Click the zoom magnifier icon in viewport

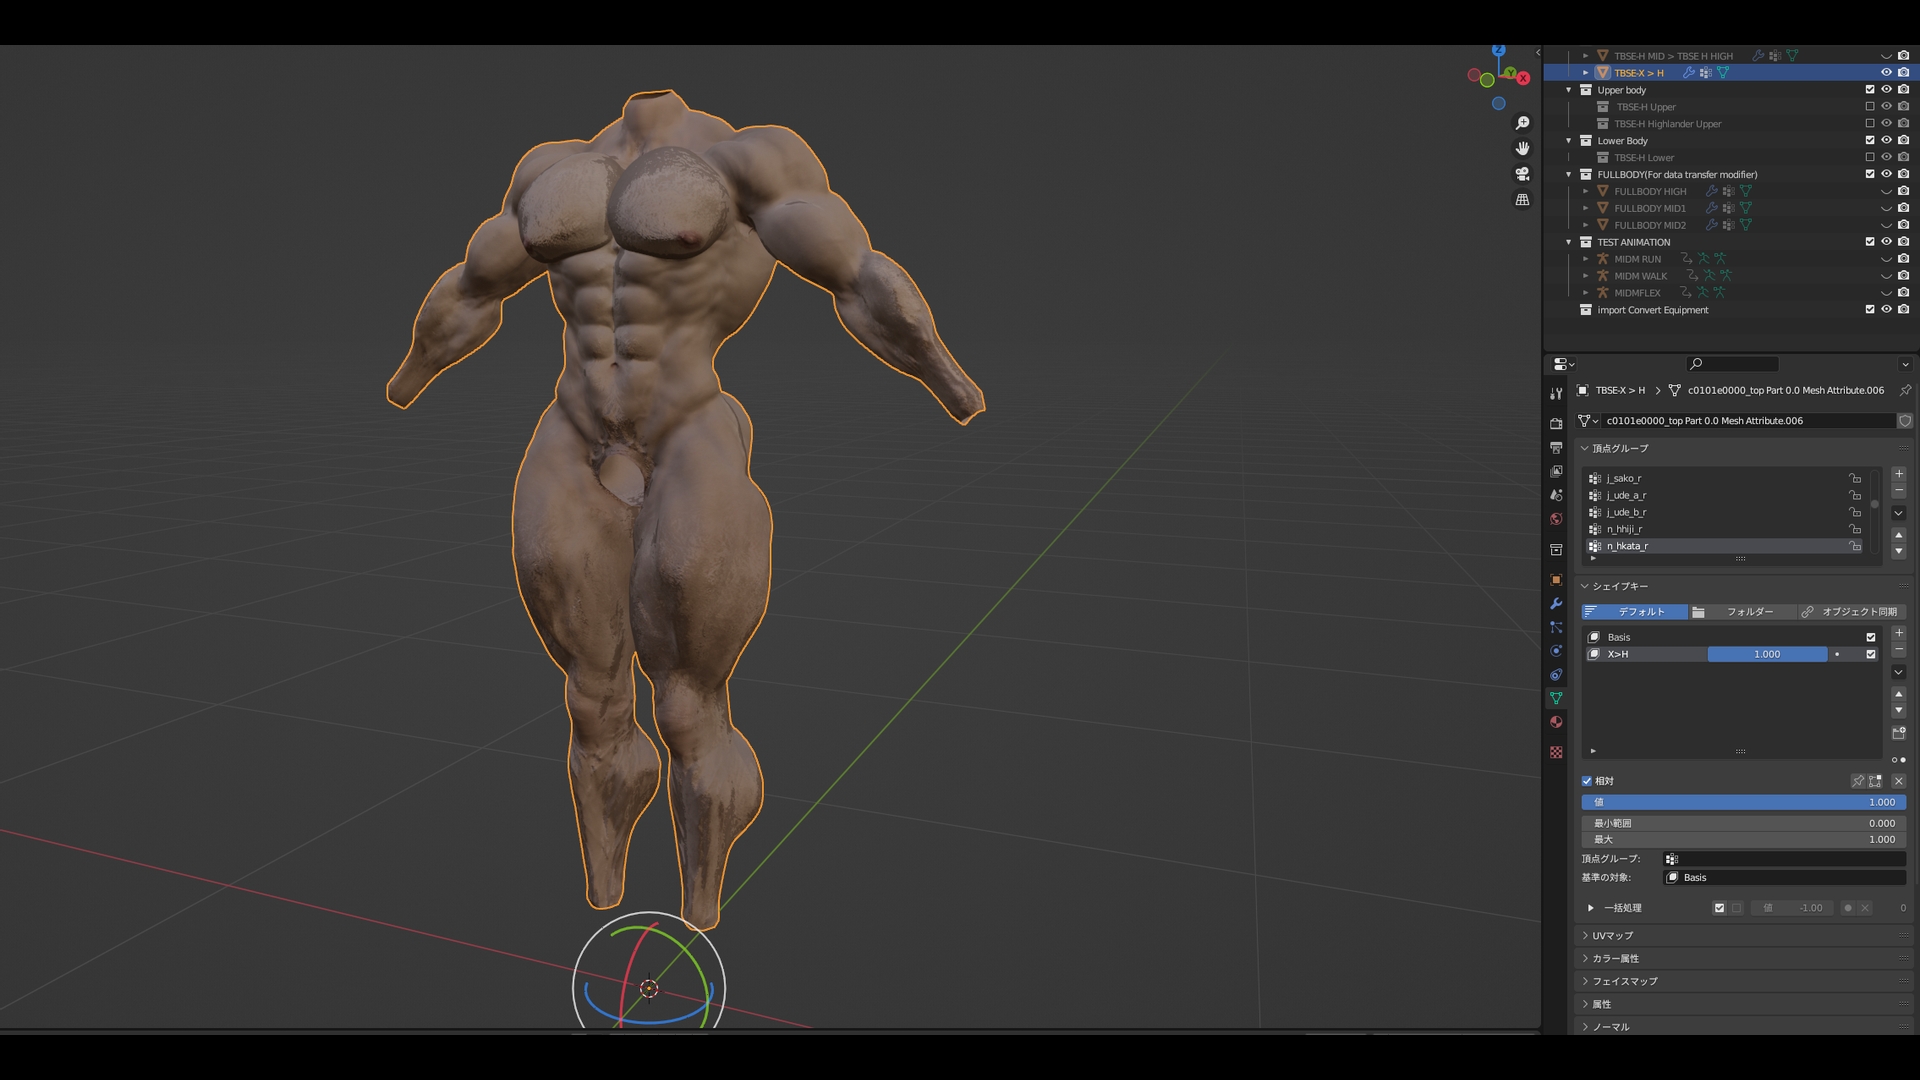1522,123
